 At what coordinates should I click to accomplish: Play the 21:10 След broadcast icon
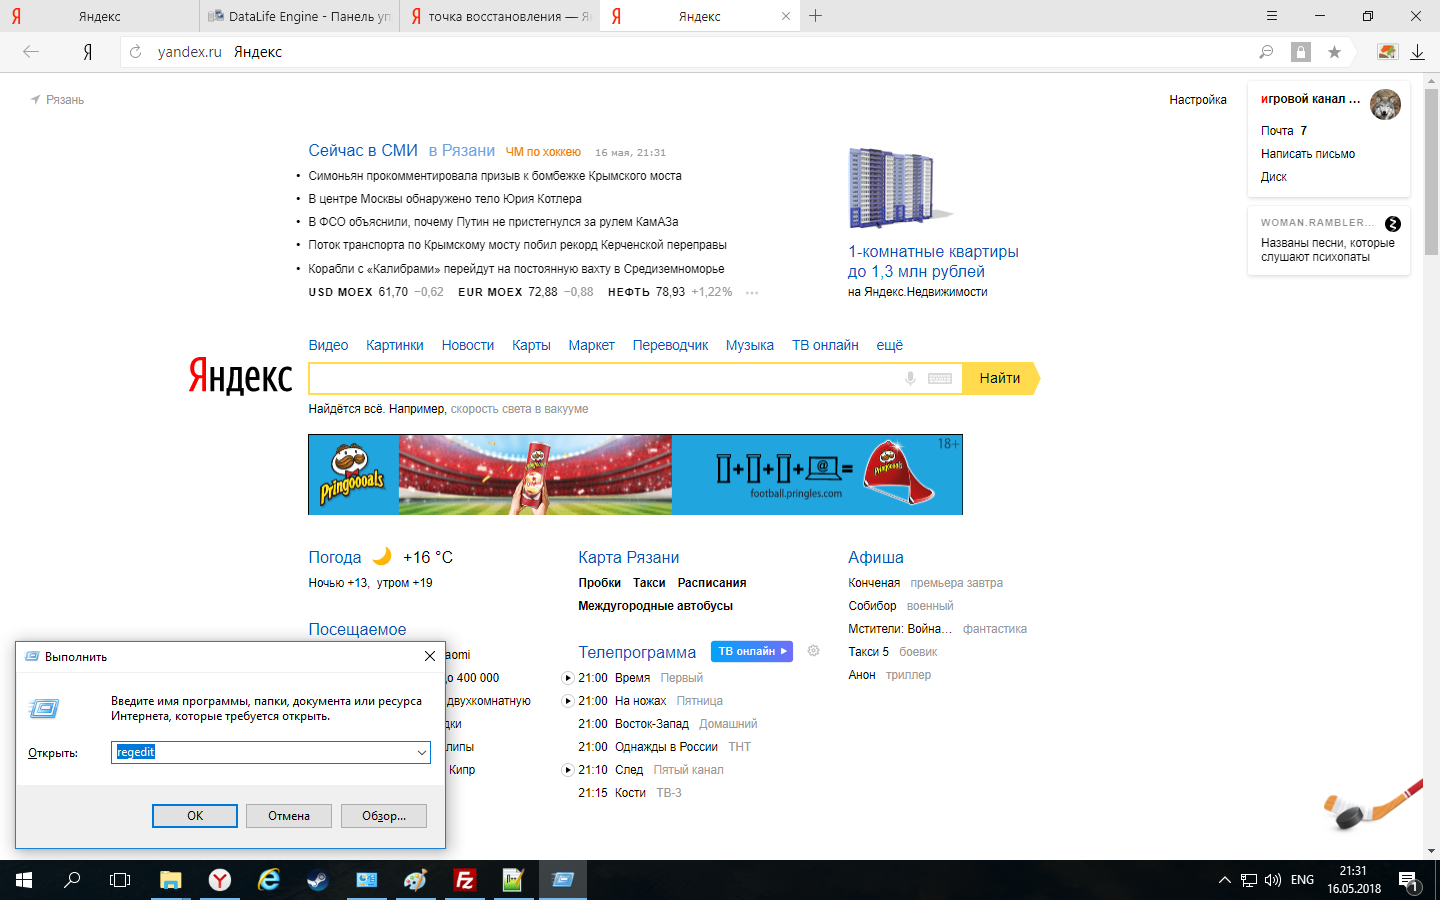click(x=568, y=770)
